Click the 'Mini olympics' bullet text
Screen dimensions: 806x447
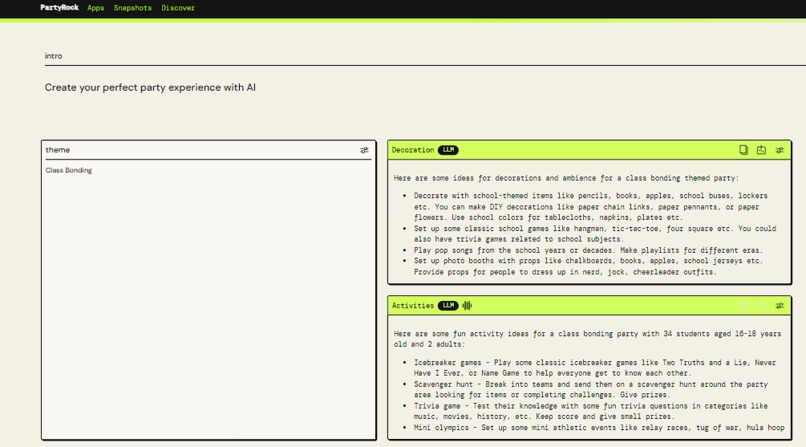tap(599, 427)
